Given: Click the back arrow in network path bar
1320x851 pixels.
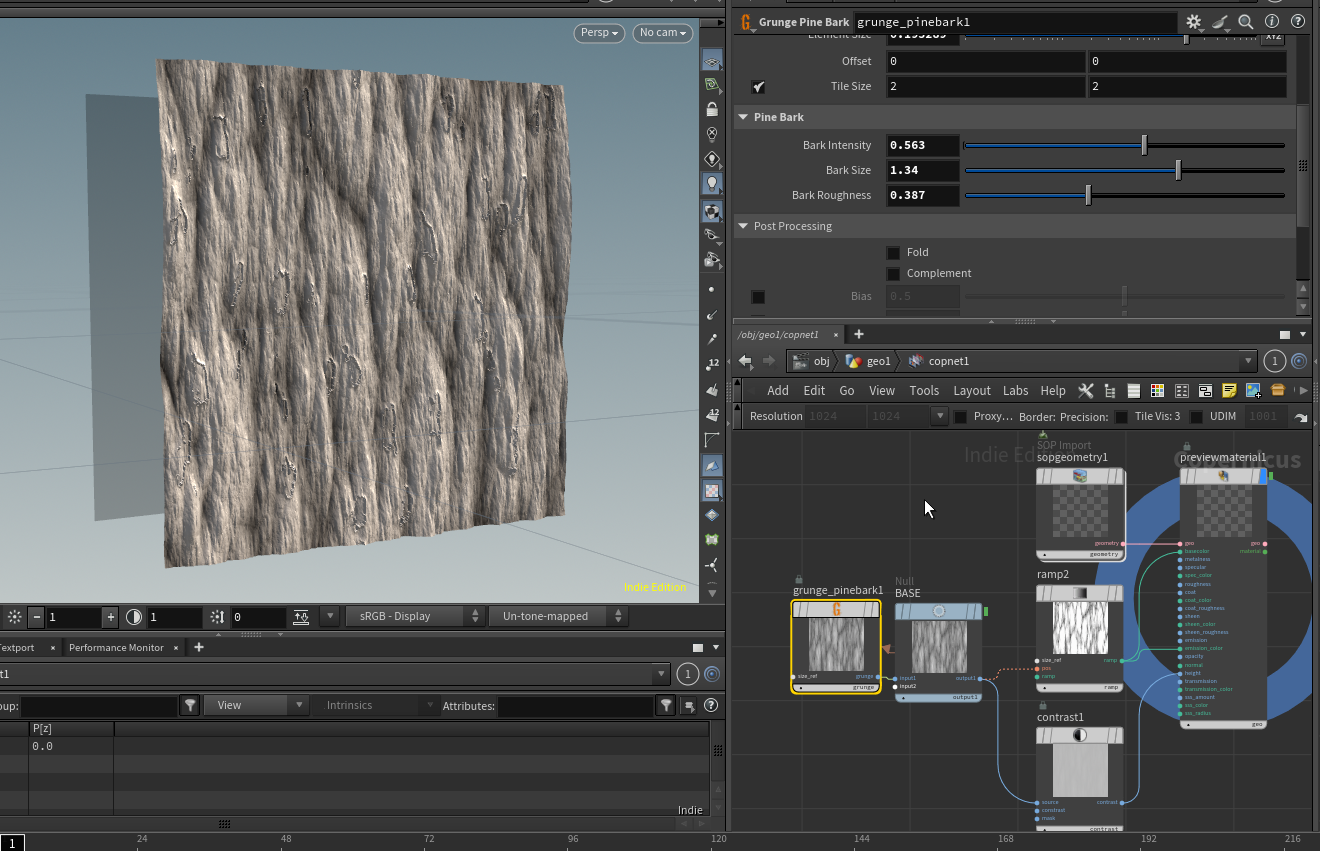Looking at the screenshot, I should coord(745,361).
